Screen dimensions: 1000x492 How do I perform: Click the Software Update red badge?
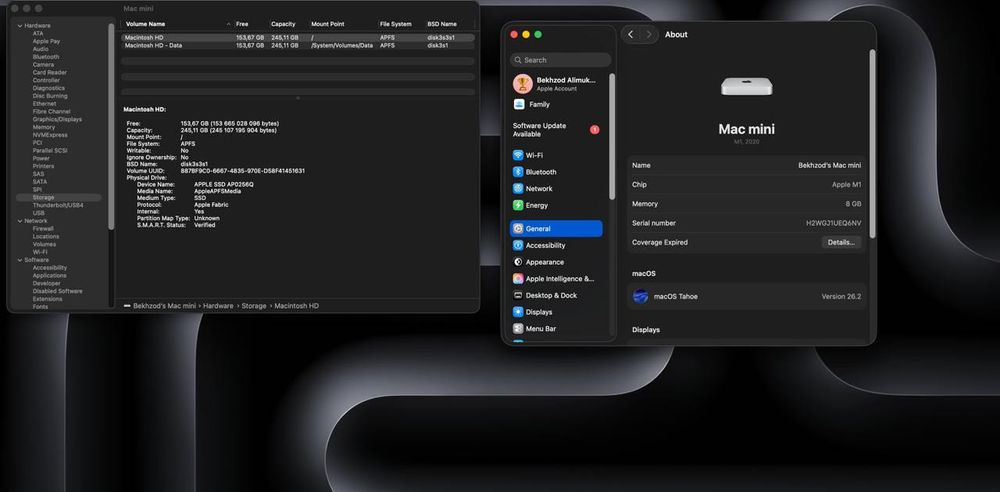point(594,130)
